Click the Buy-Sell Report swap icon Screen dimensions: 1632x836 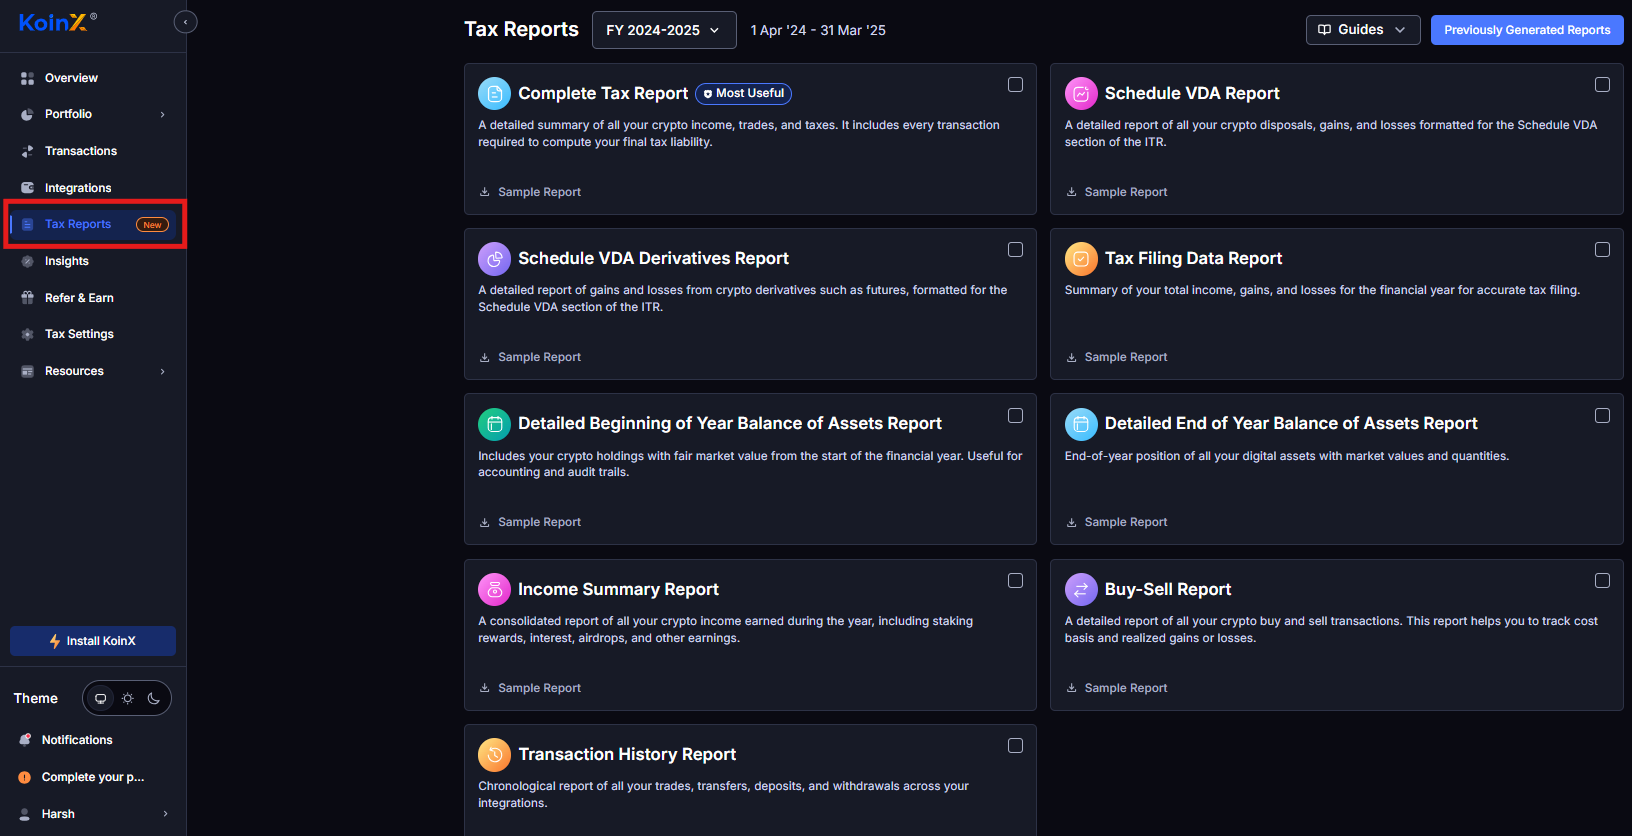point(1081,589)
